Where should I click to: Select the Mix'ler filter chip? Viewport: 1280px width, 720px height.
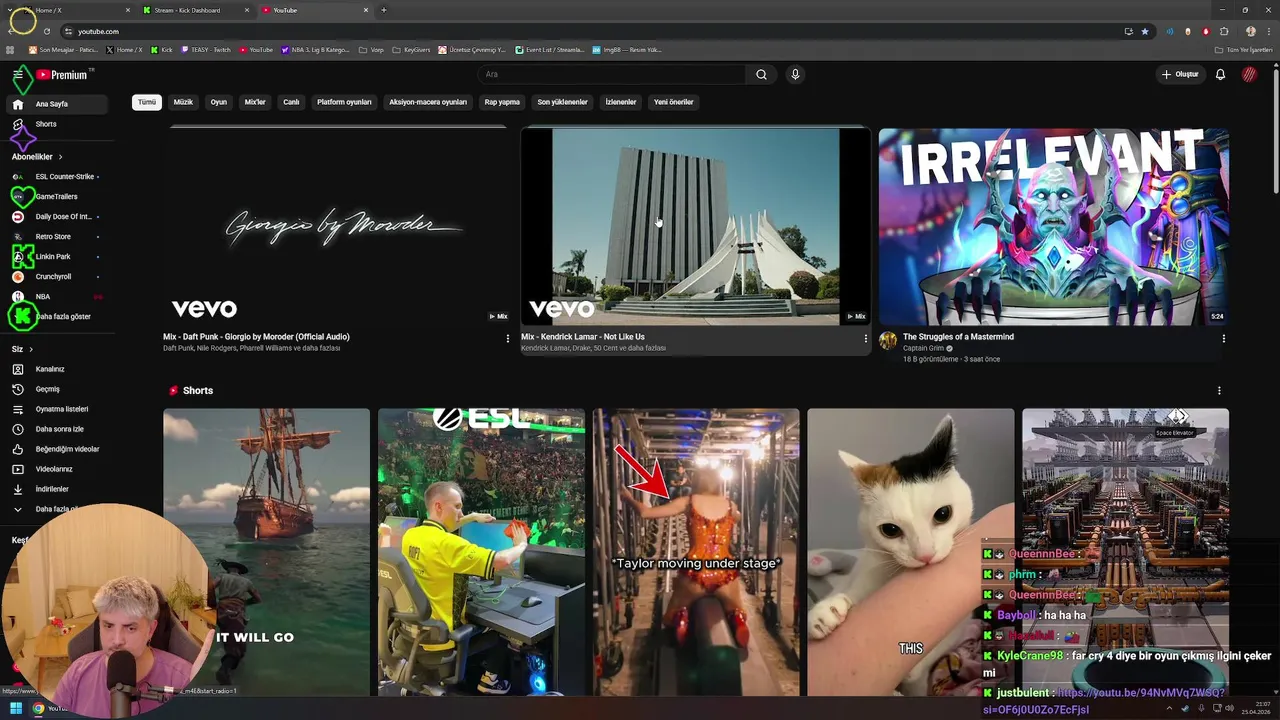255,102
